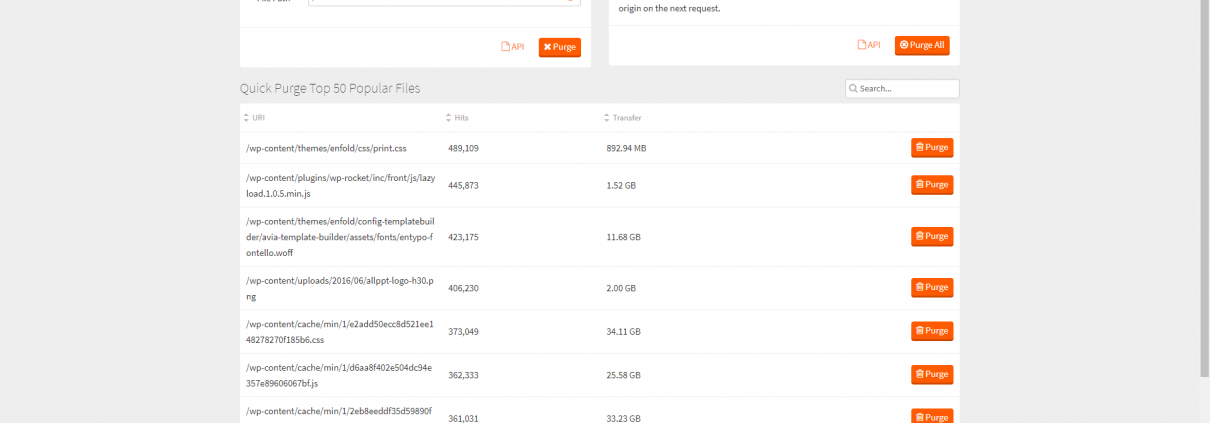The width and height of the screenshot is (1210, 423).
Task: Click the sort arrows icon next to URI
Action: (x=247, y=118)
